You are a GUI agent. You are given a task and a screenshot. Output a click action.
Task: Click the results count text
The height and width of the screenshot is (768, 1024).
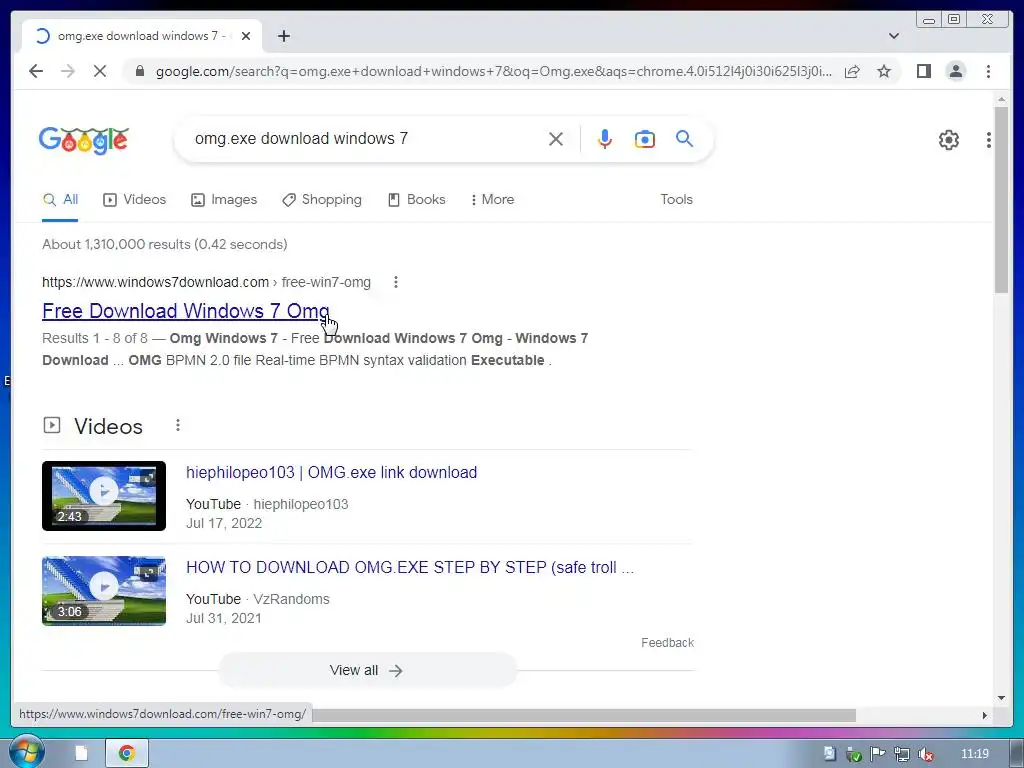pyautogui.click(x=165, y=244)
